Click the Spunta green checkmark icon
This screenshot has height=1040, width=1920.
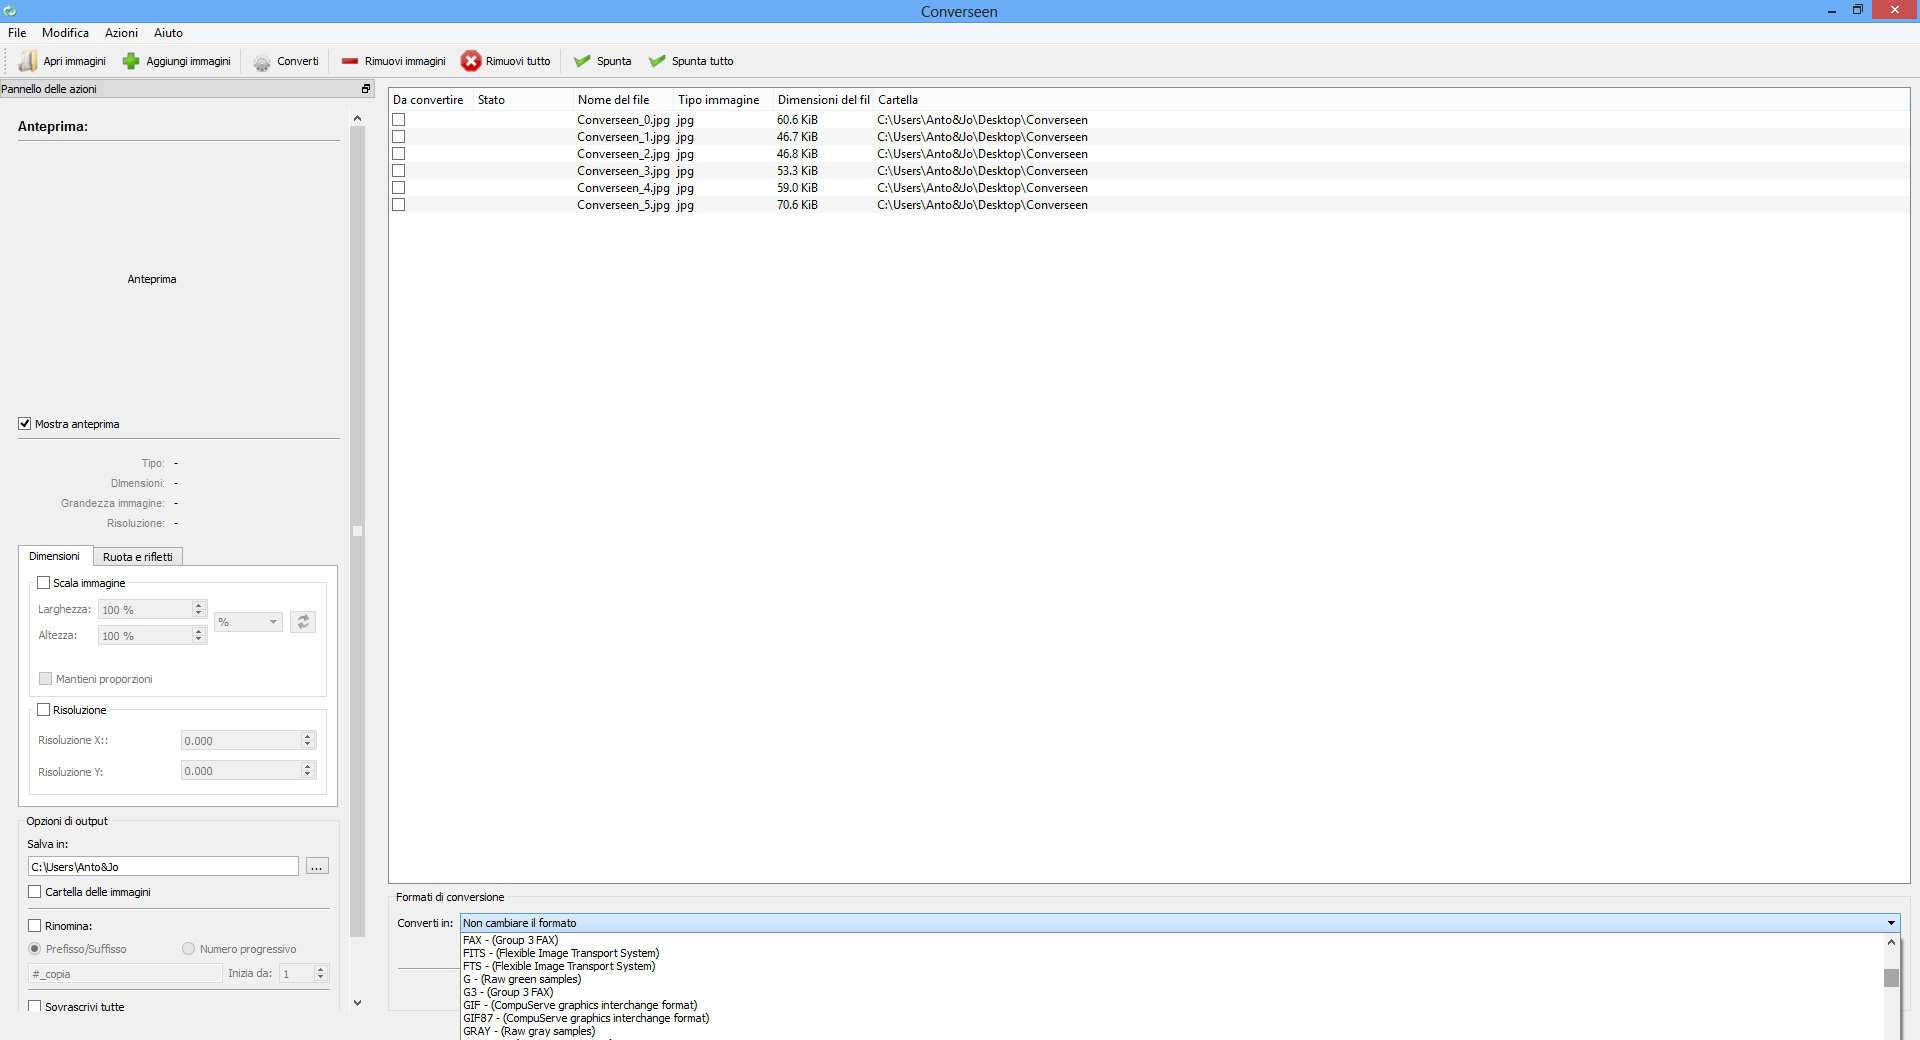coord(582,61)
